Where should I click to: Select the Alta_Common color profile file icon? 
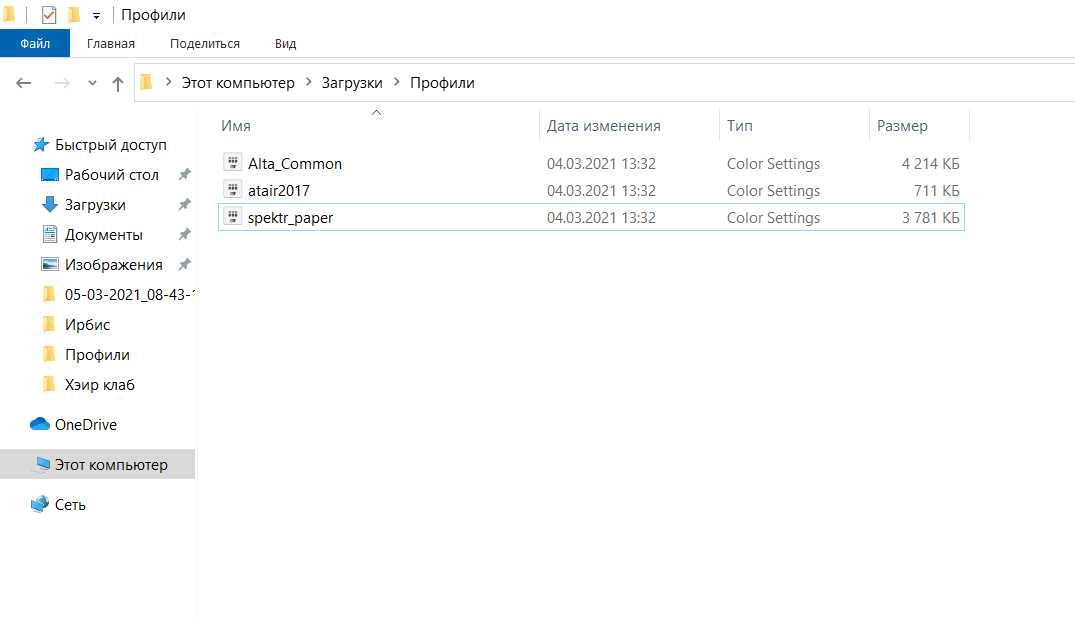click(233, 163)
